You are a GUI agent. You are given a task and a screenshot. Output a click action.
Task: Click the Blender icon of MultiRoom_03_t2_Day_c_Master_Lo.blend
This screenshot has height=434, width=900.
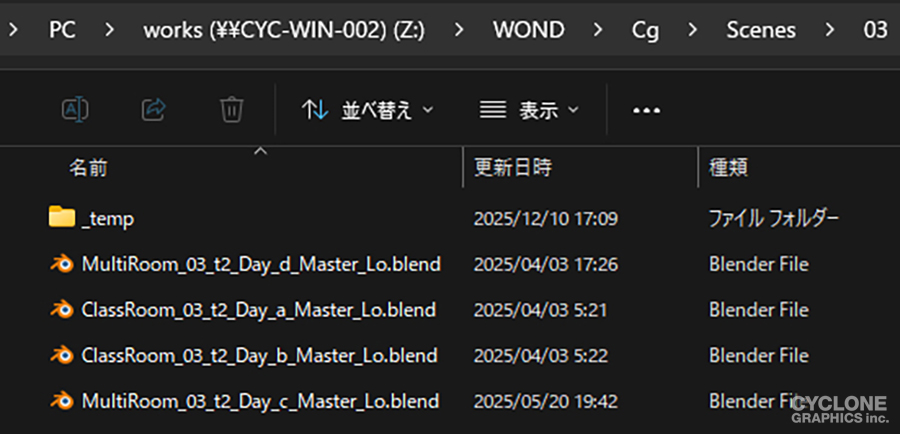click(62, 400)
